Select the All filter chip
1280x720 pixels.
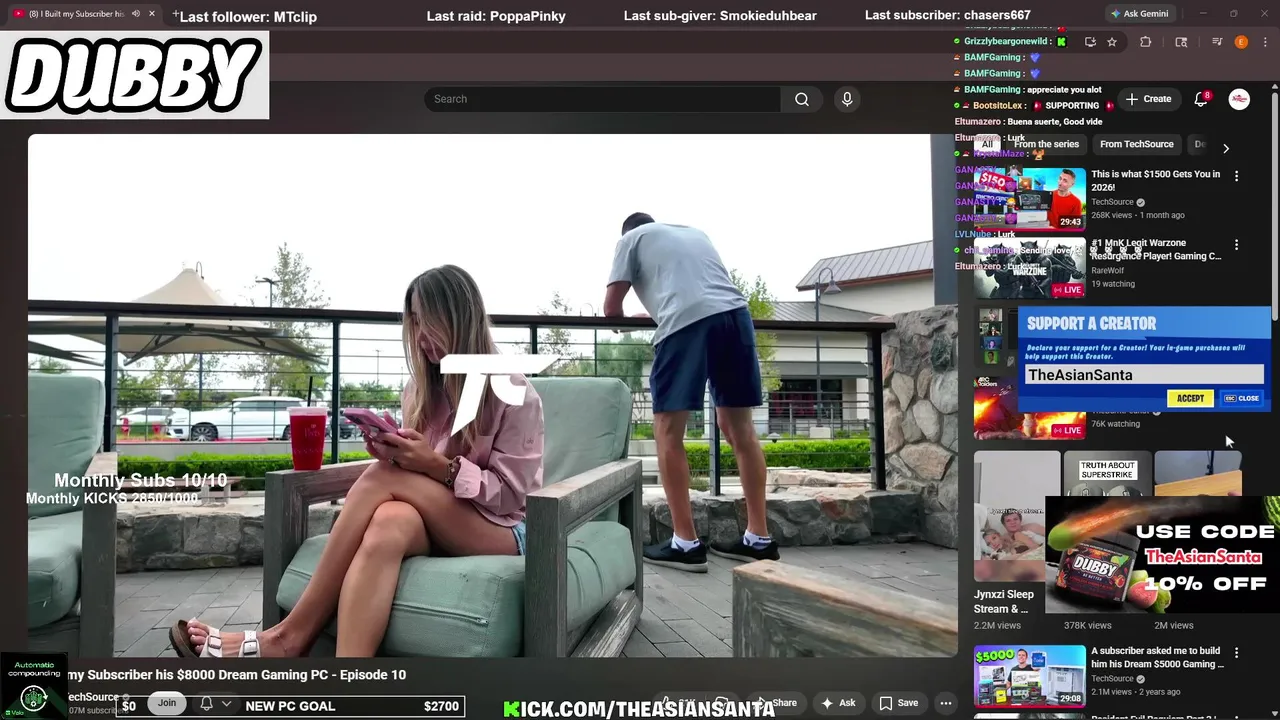pos(986,144)
